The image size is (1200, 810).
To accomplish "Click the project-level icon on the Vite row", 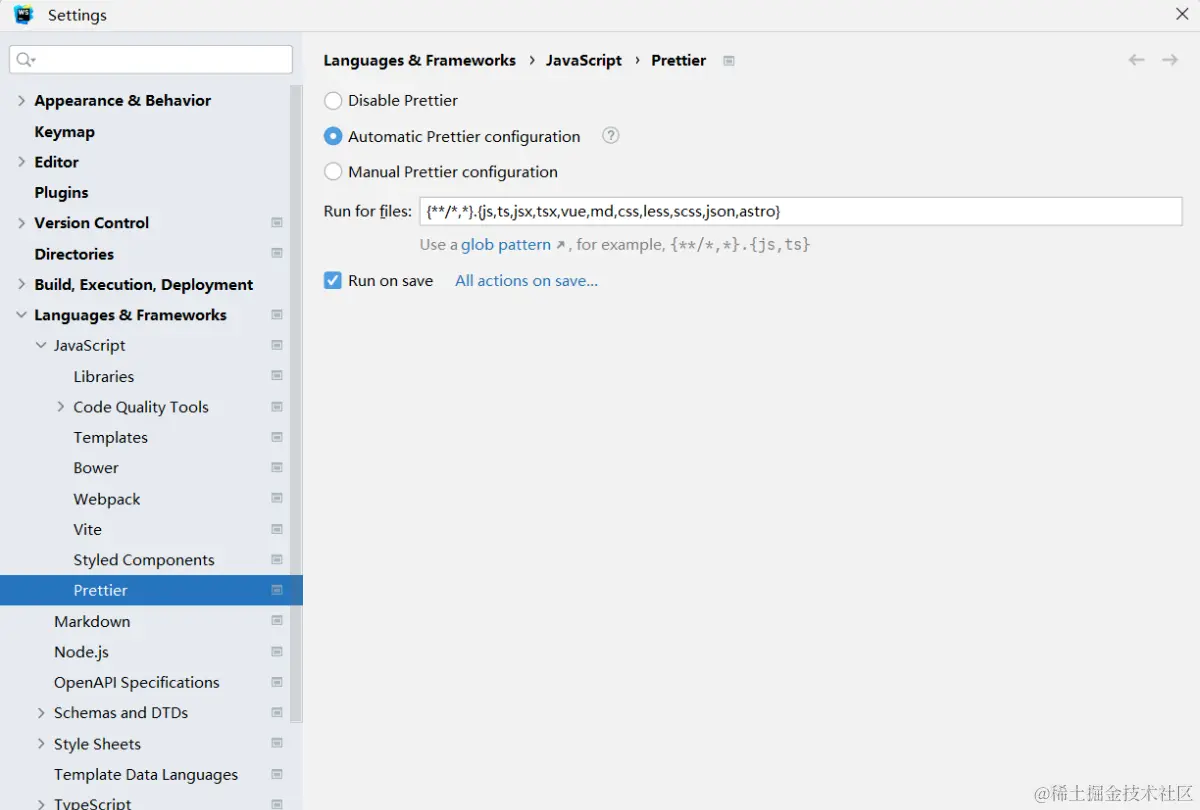I will pyautogui.click(x=277, y=529).
